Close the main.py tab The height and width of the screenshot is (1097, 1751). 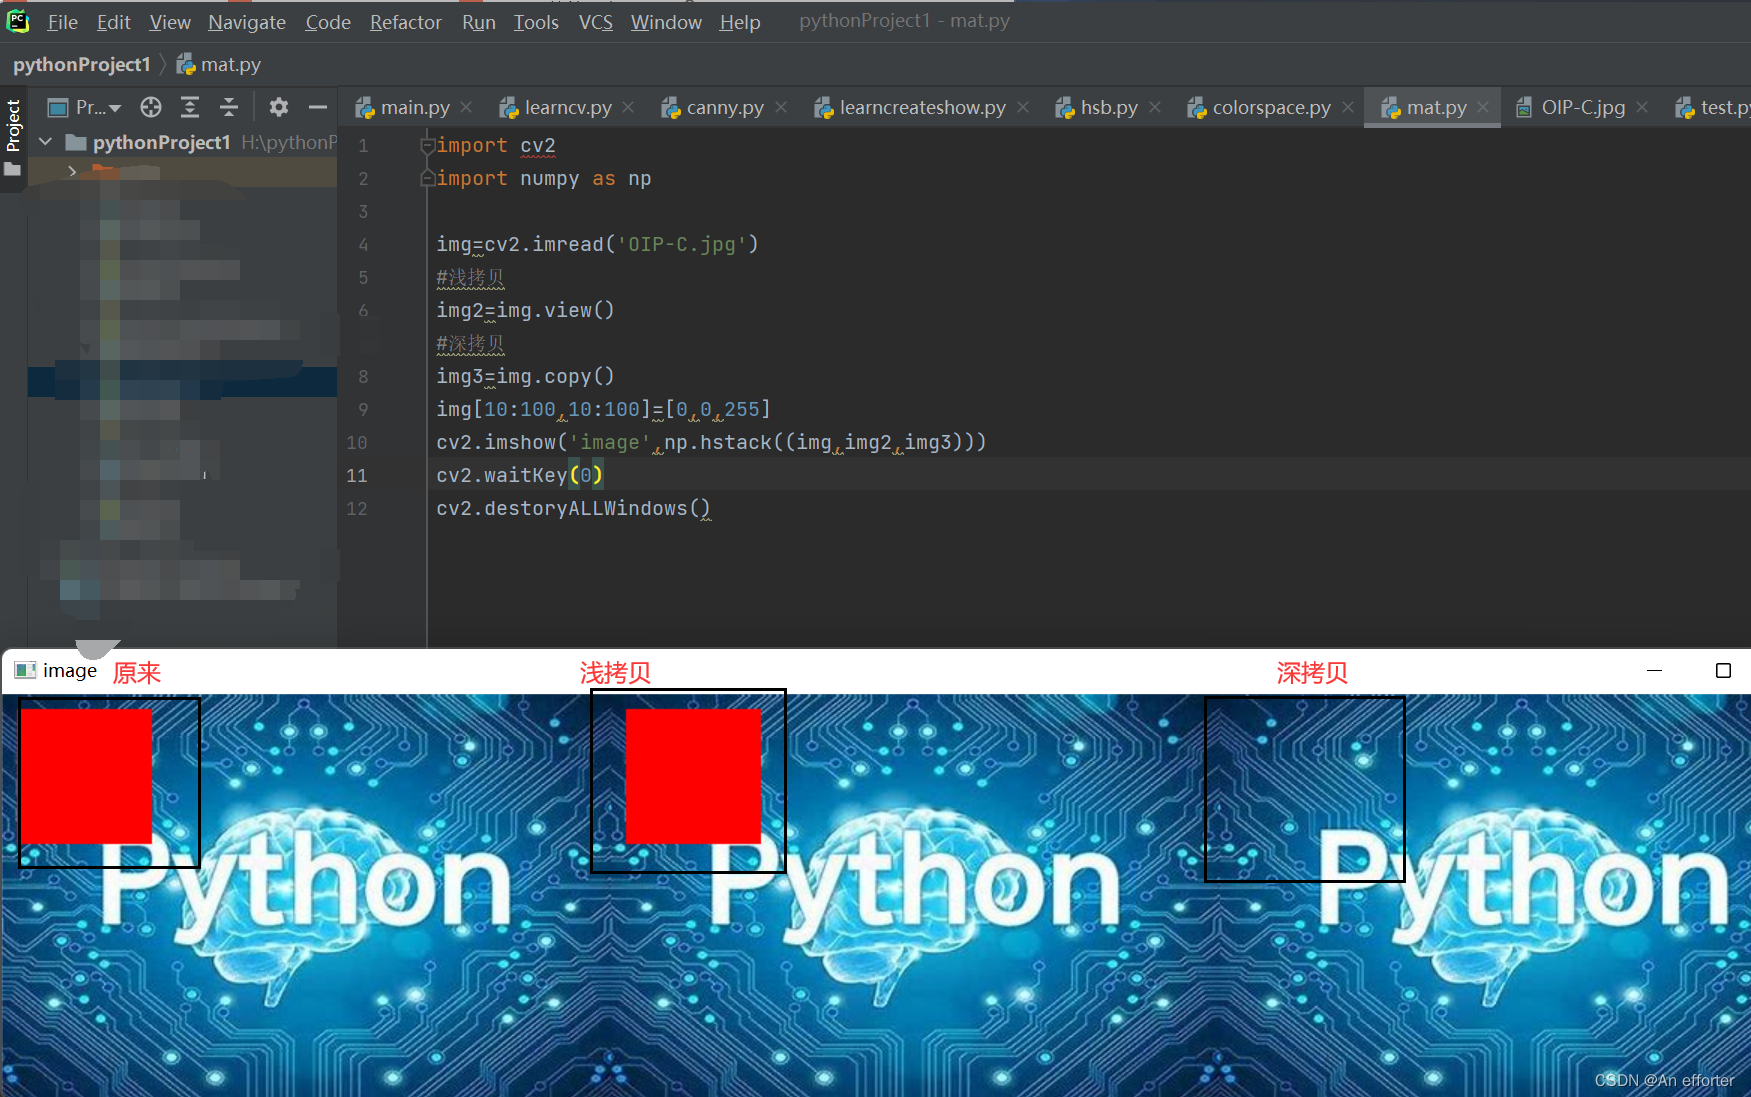click(466, 107)
